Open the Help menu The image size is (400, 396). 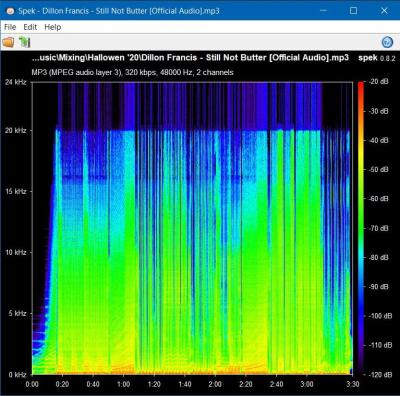[x=53, y=27]
